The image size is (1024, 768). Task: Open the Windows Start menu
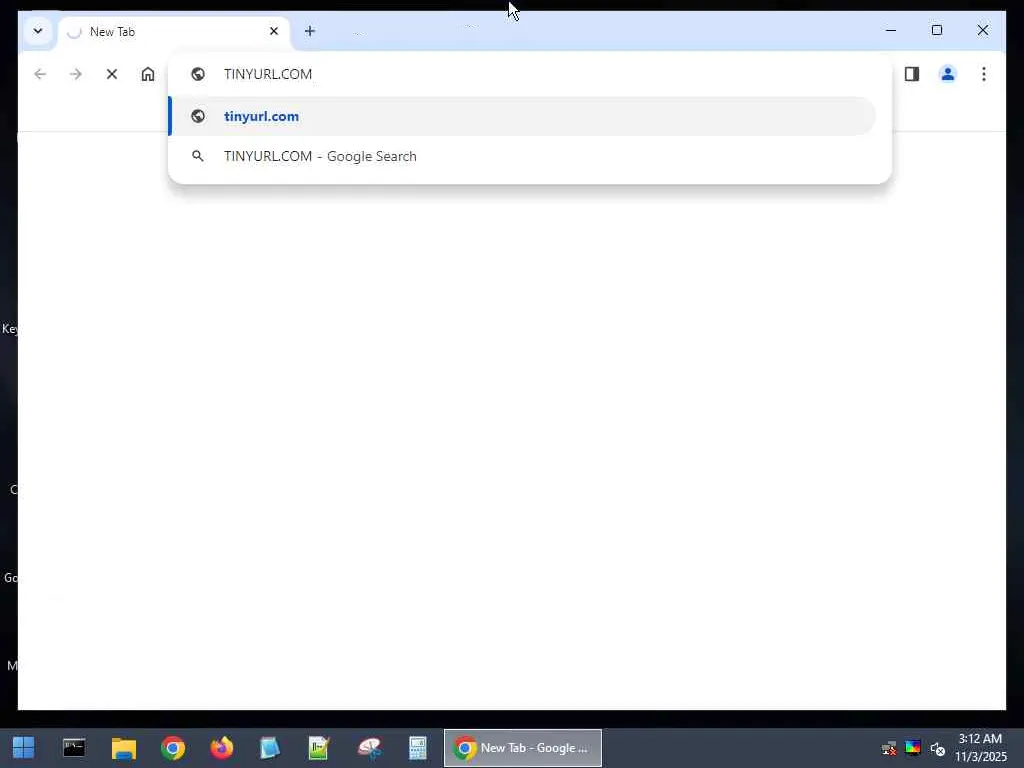click(24, 748)
